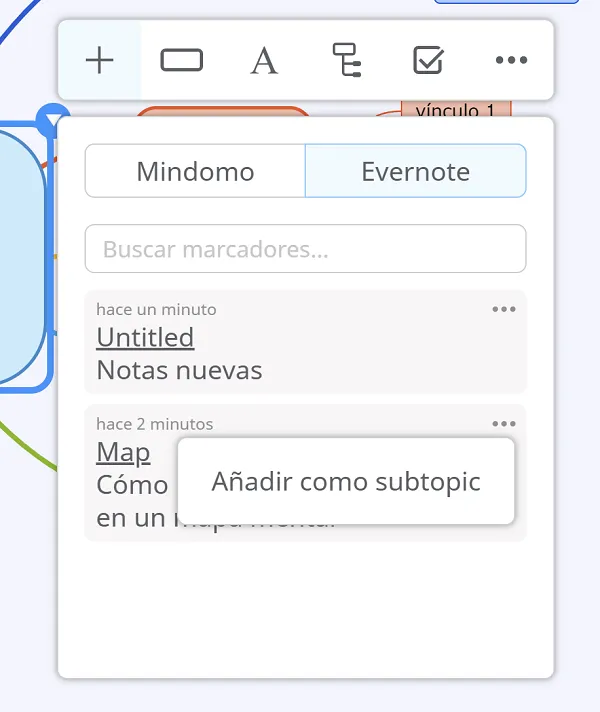
Task: Select the topic shape rectangle icon
Action: point(182,60)
